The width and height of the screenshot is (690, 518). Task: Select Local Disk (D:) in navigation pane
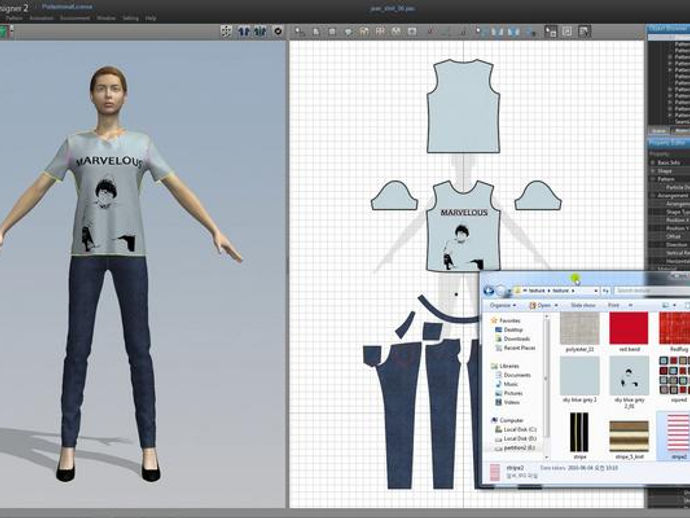(516, 438)
